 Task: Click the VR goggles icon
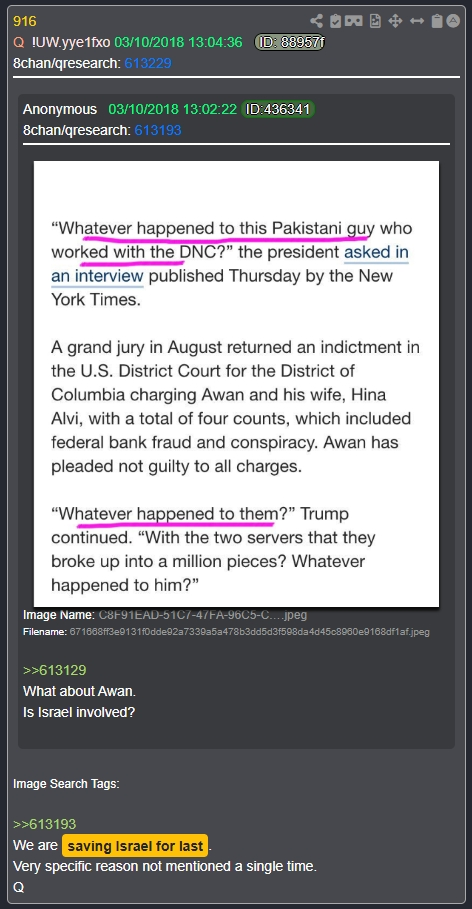tap(354, 21)
